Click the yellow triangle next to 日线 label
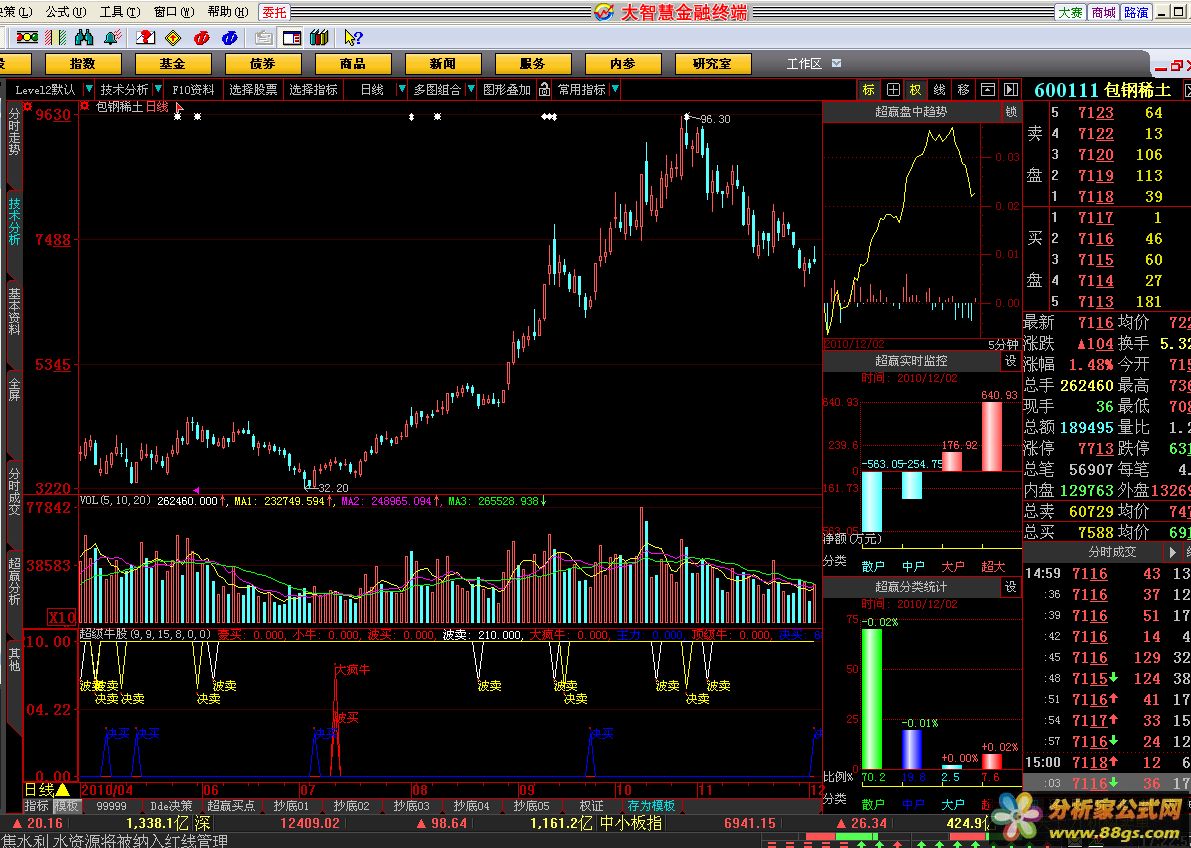 click(x=63, y=790)
